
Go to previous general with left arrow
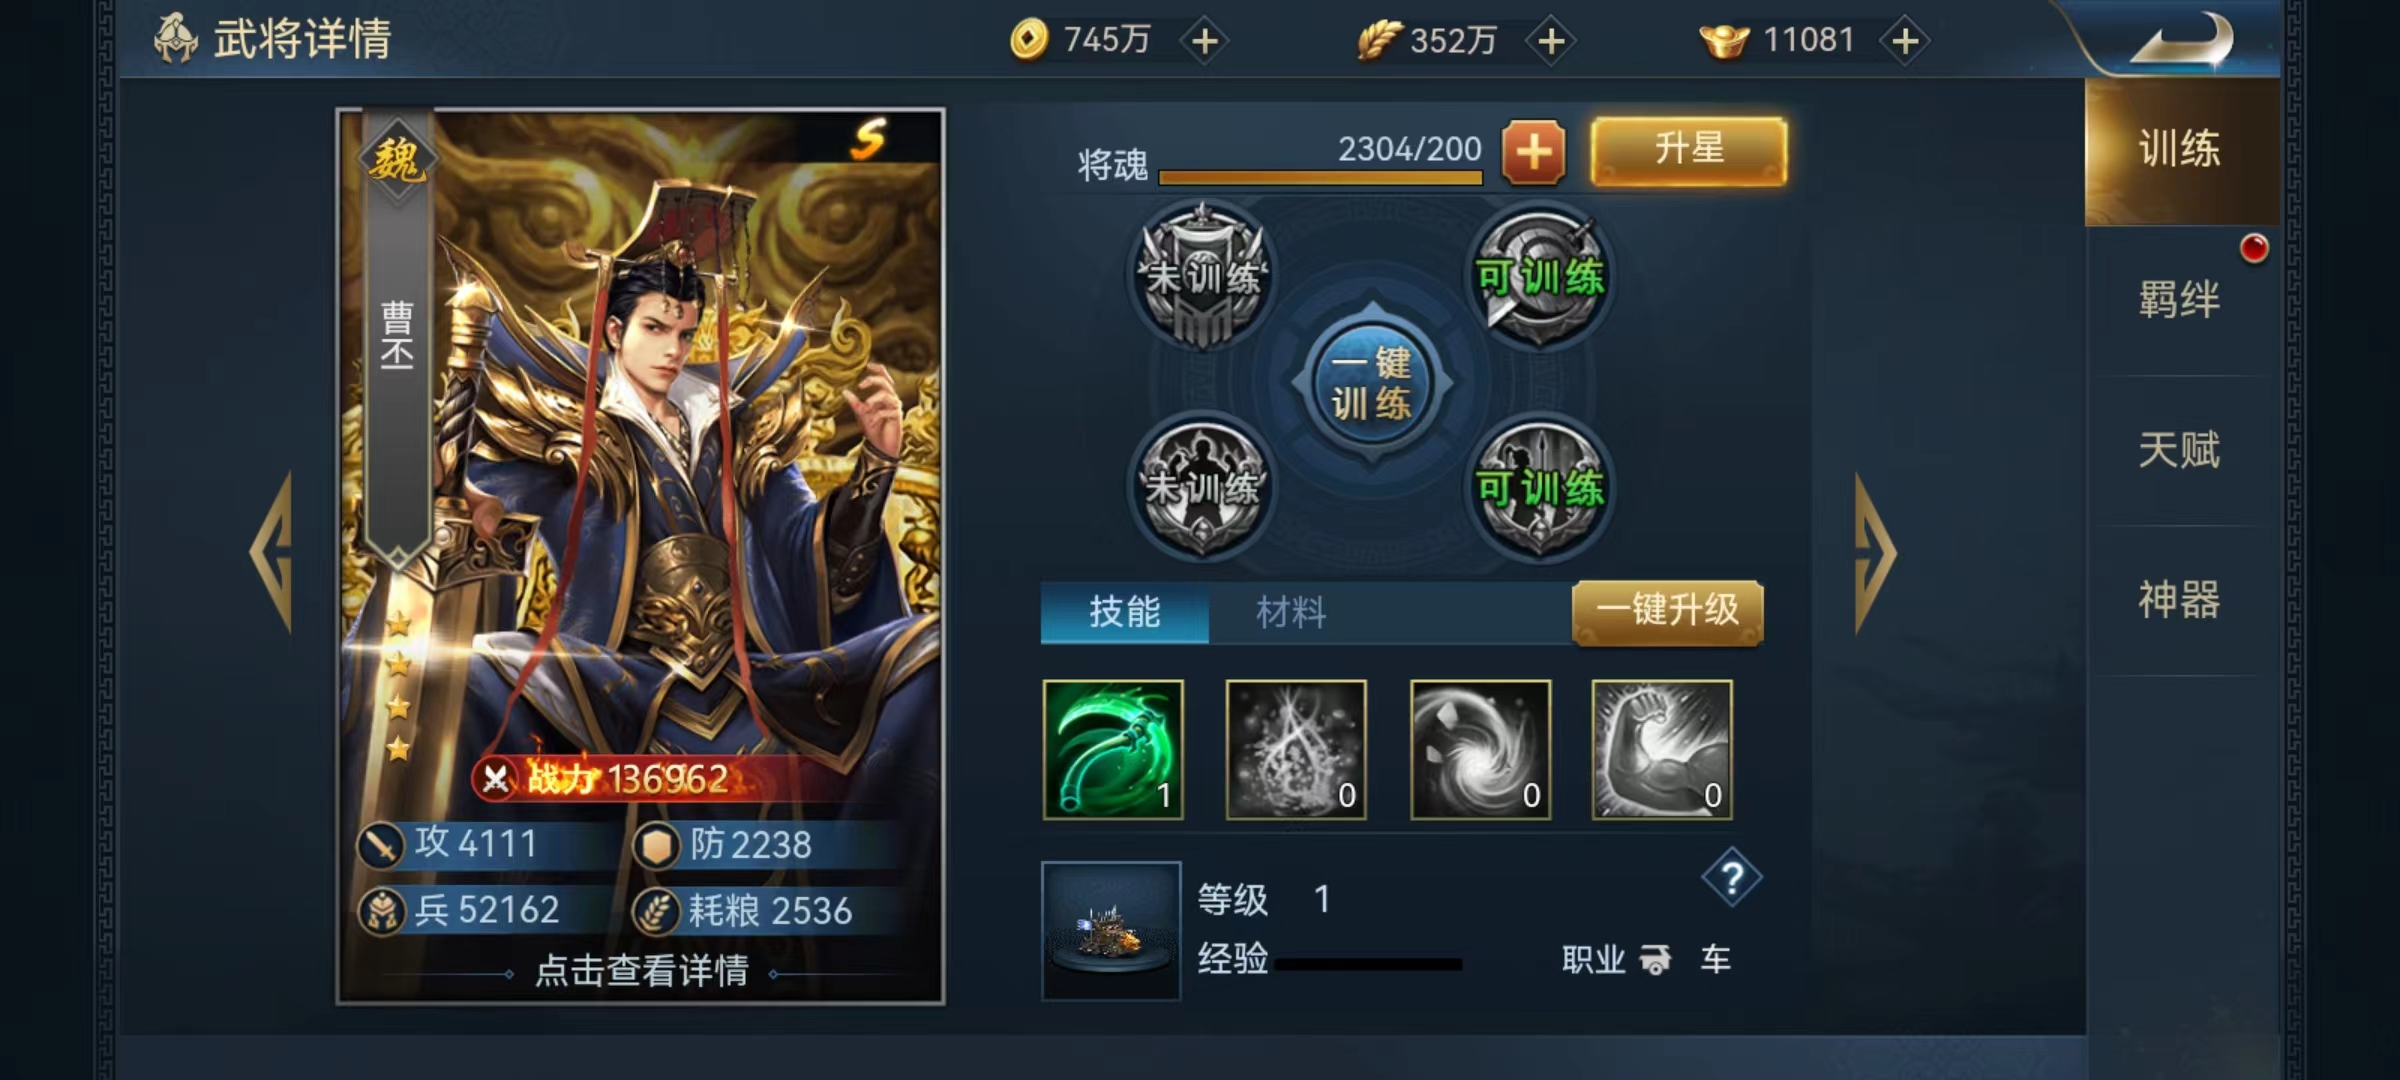[x=272, y=553]
